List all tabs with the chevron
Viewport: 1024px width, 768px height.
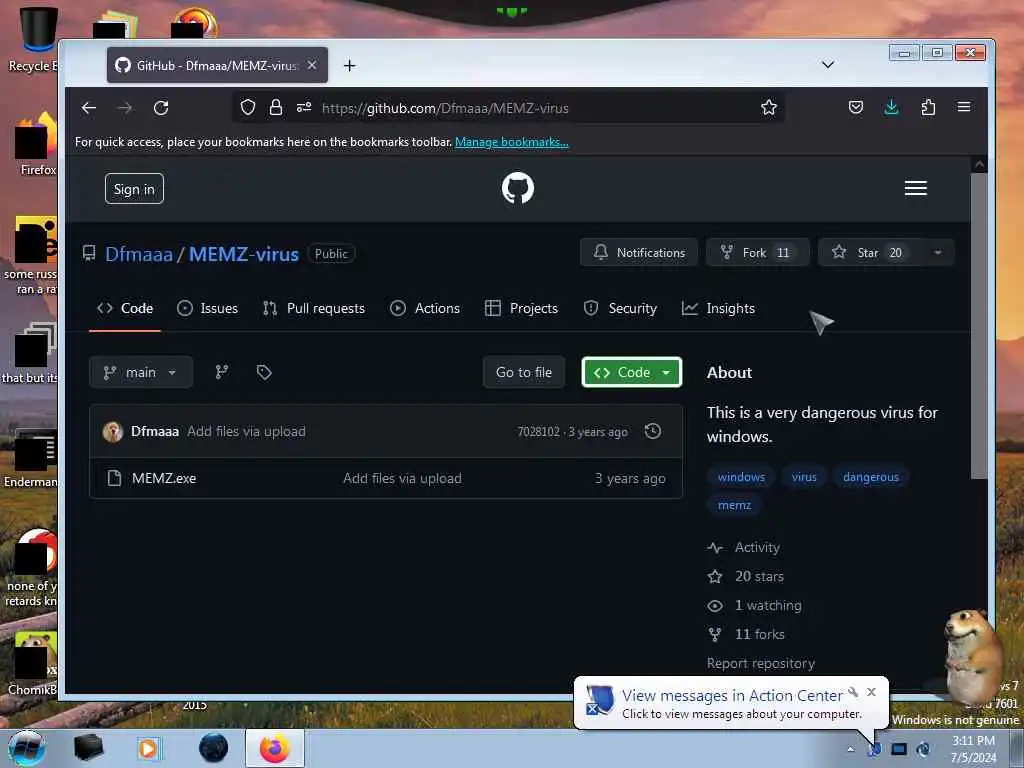[x=827, y=65]
